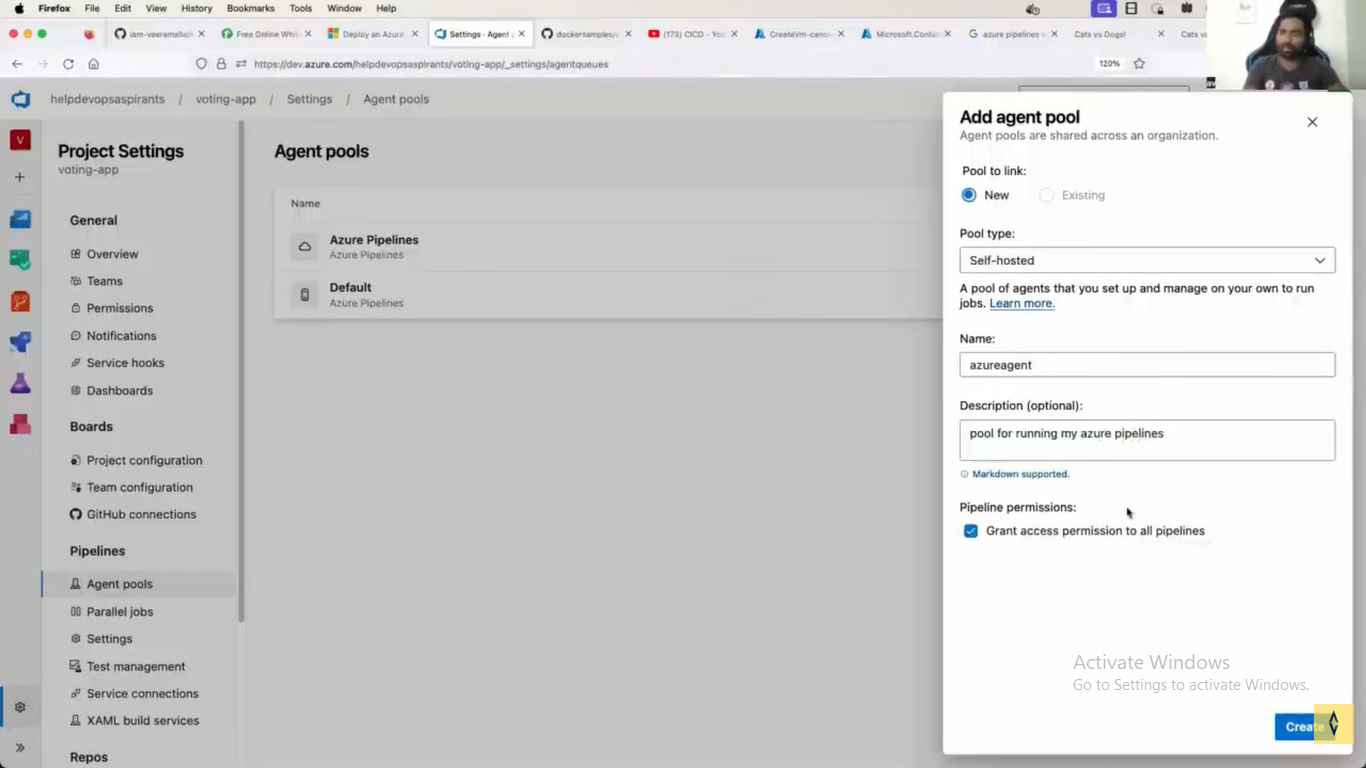Click the Create button

[1300, 727]
